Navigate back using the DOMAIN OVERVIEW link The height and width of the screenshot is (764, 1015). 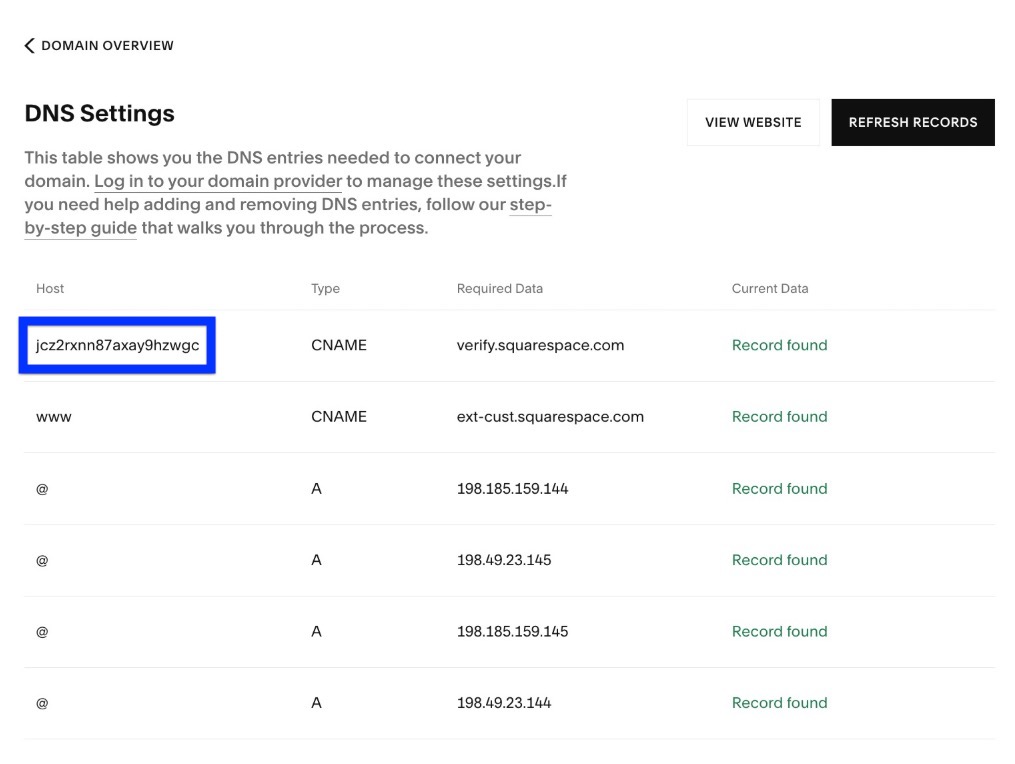click(x=108, y=45)
